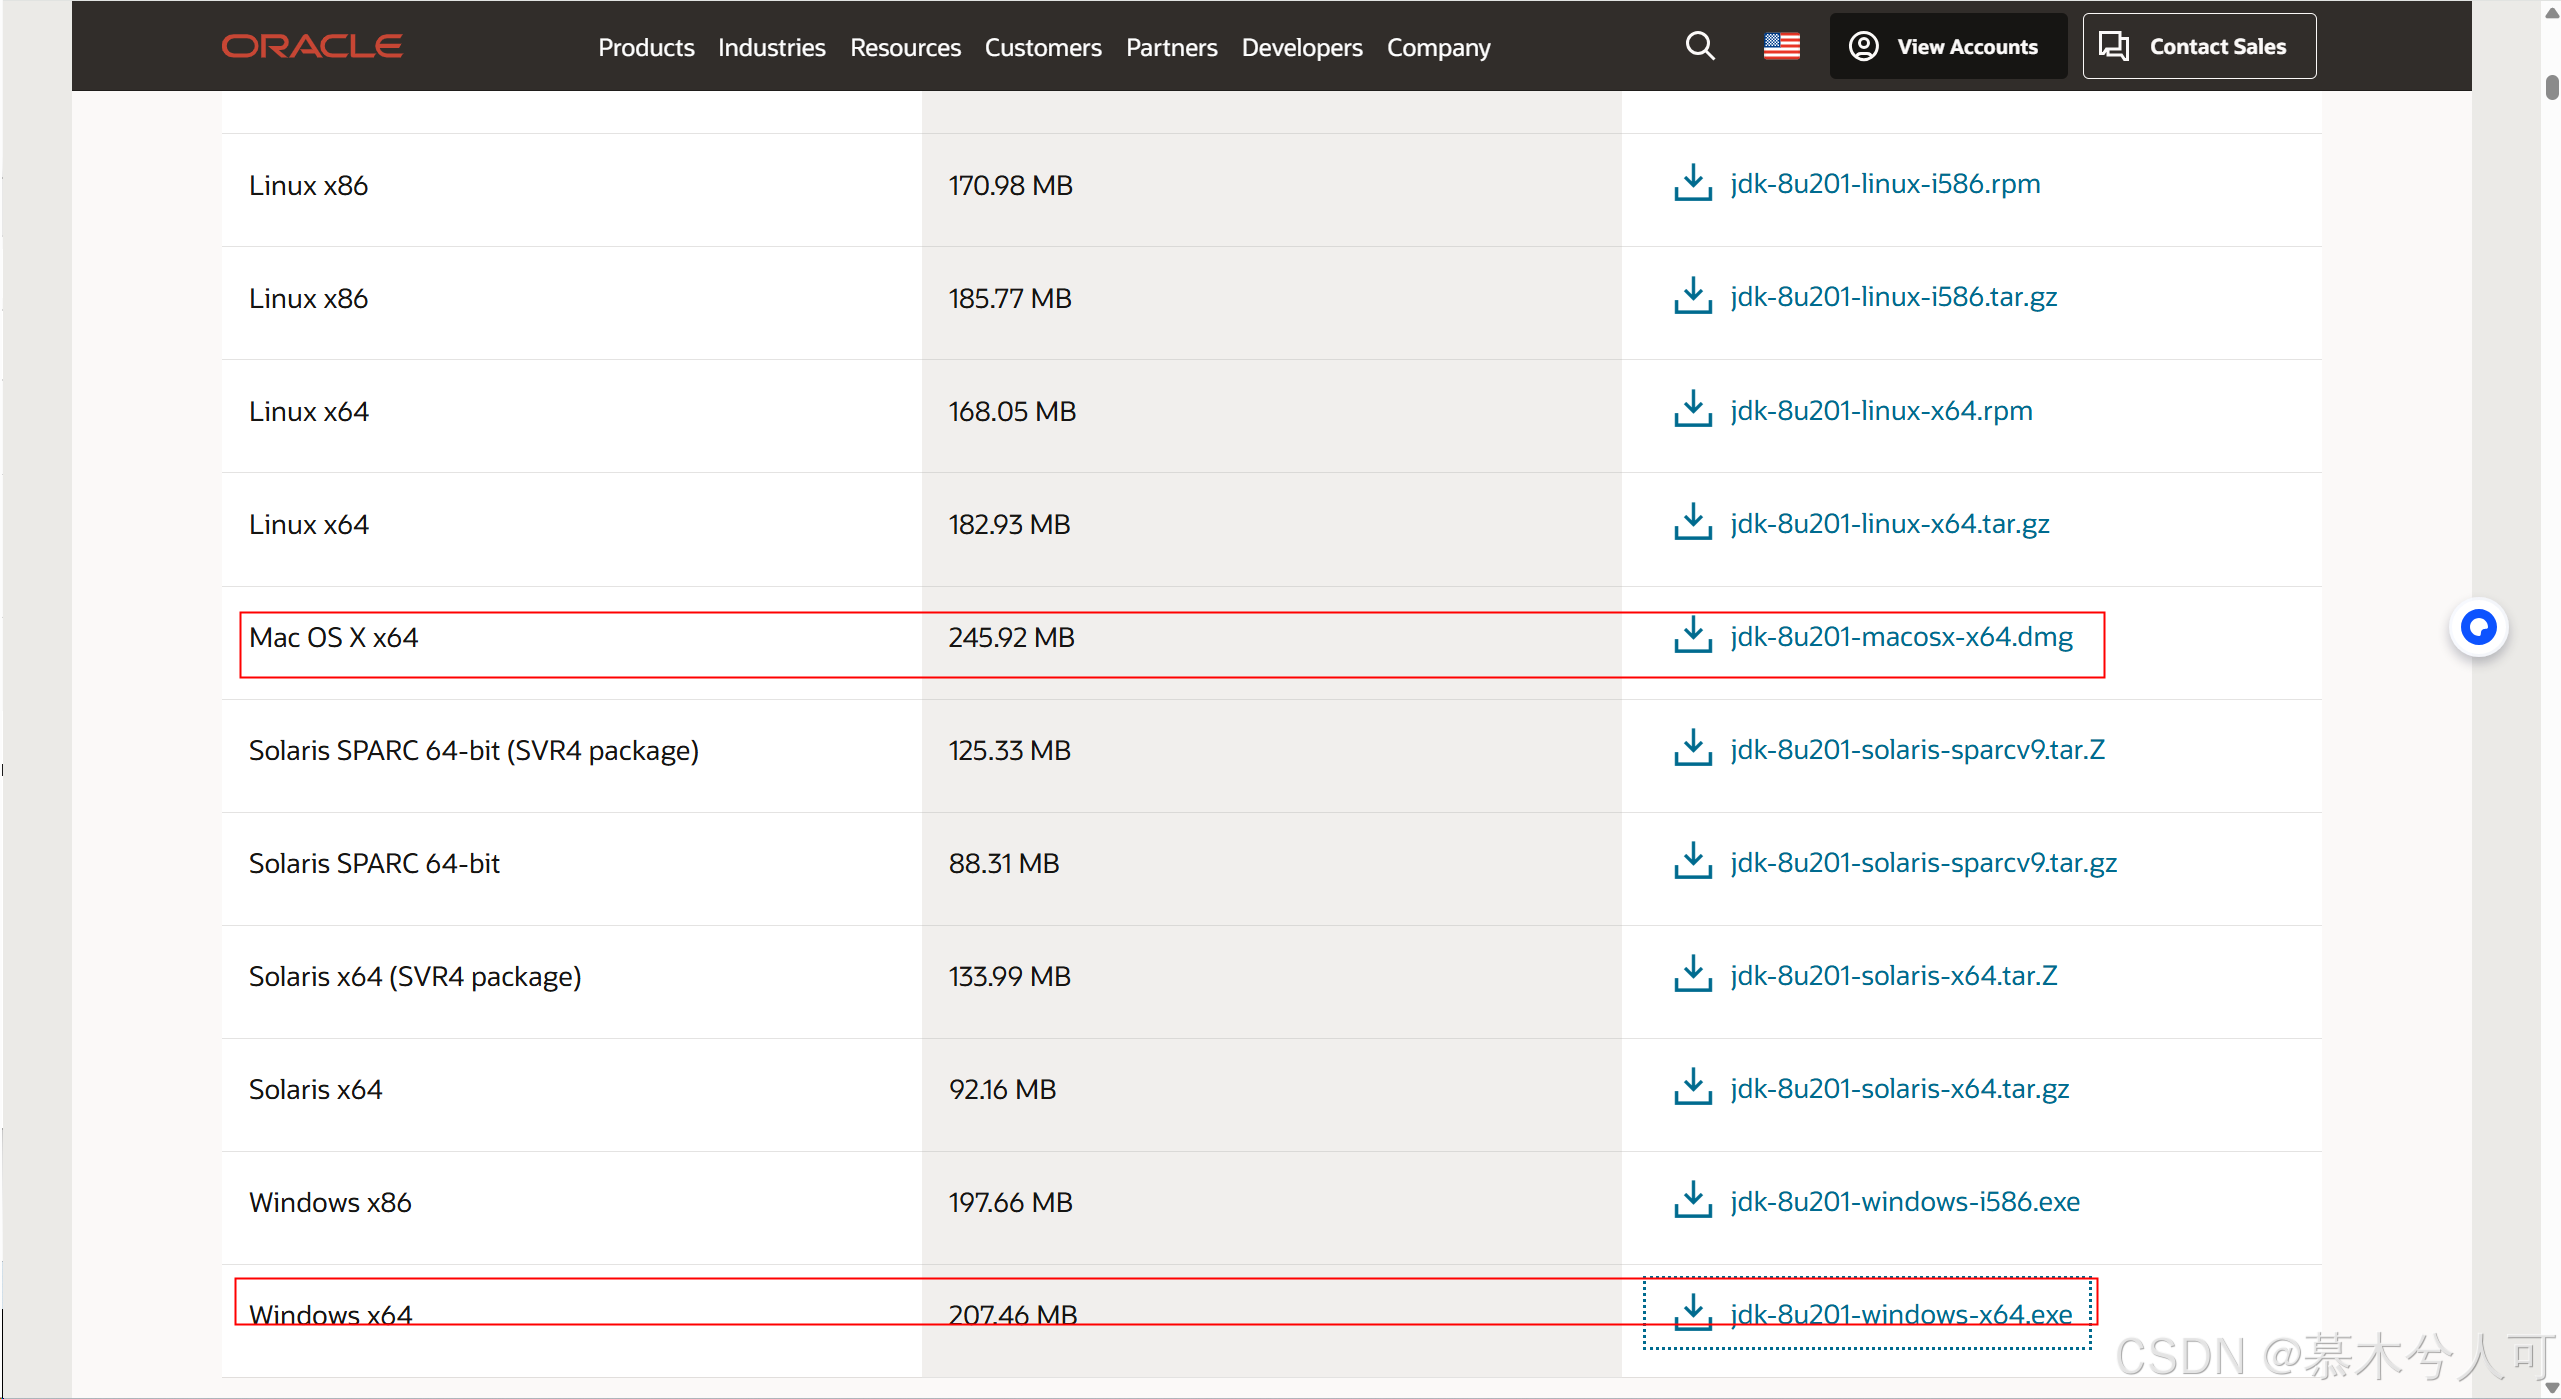Download jdk-8u201-solaris-x64.tar.gz link
This screenshot has height=1399, width=2561.
click(x=1899, y=1089)
